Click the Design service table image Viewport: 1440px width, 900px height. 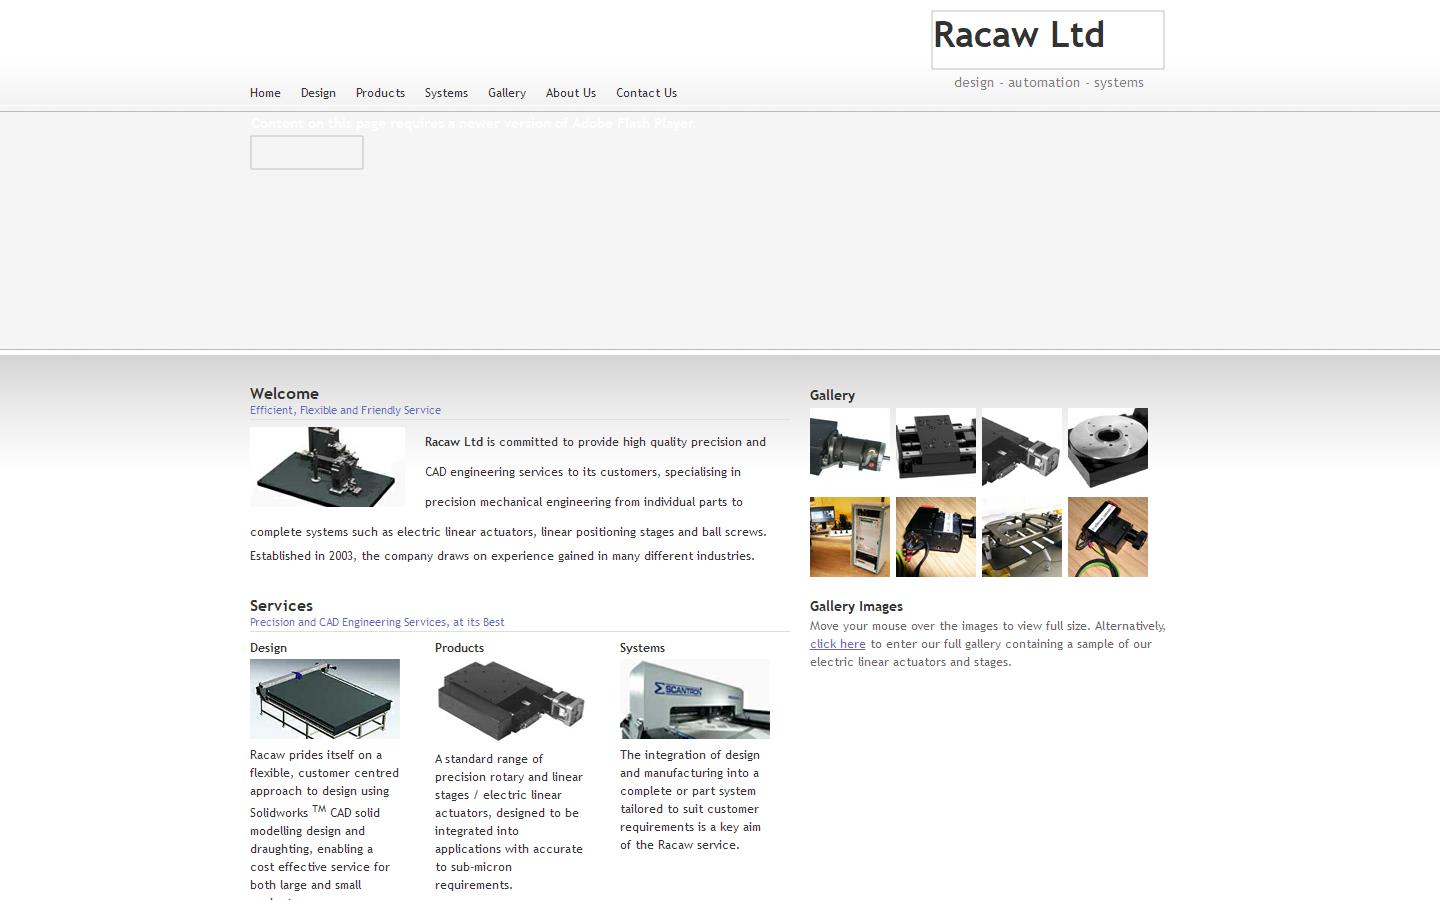click(325, 699)
